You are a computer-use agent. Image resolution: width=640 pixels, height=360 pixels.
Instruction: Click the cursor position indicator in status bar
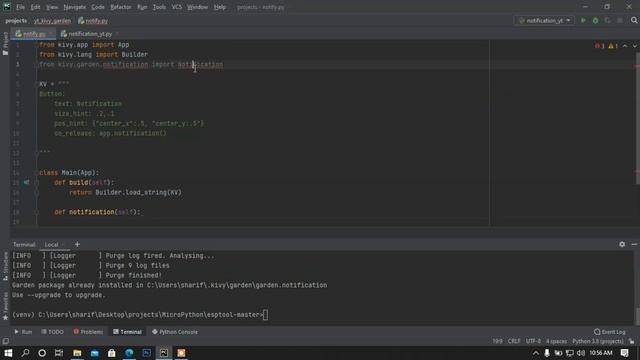click(x=497, y=341)
